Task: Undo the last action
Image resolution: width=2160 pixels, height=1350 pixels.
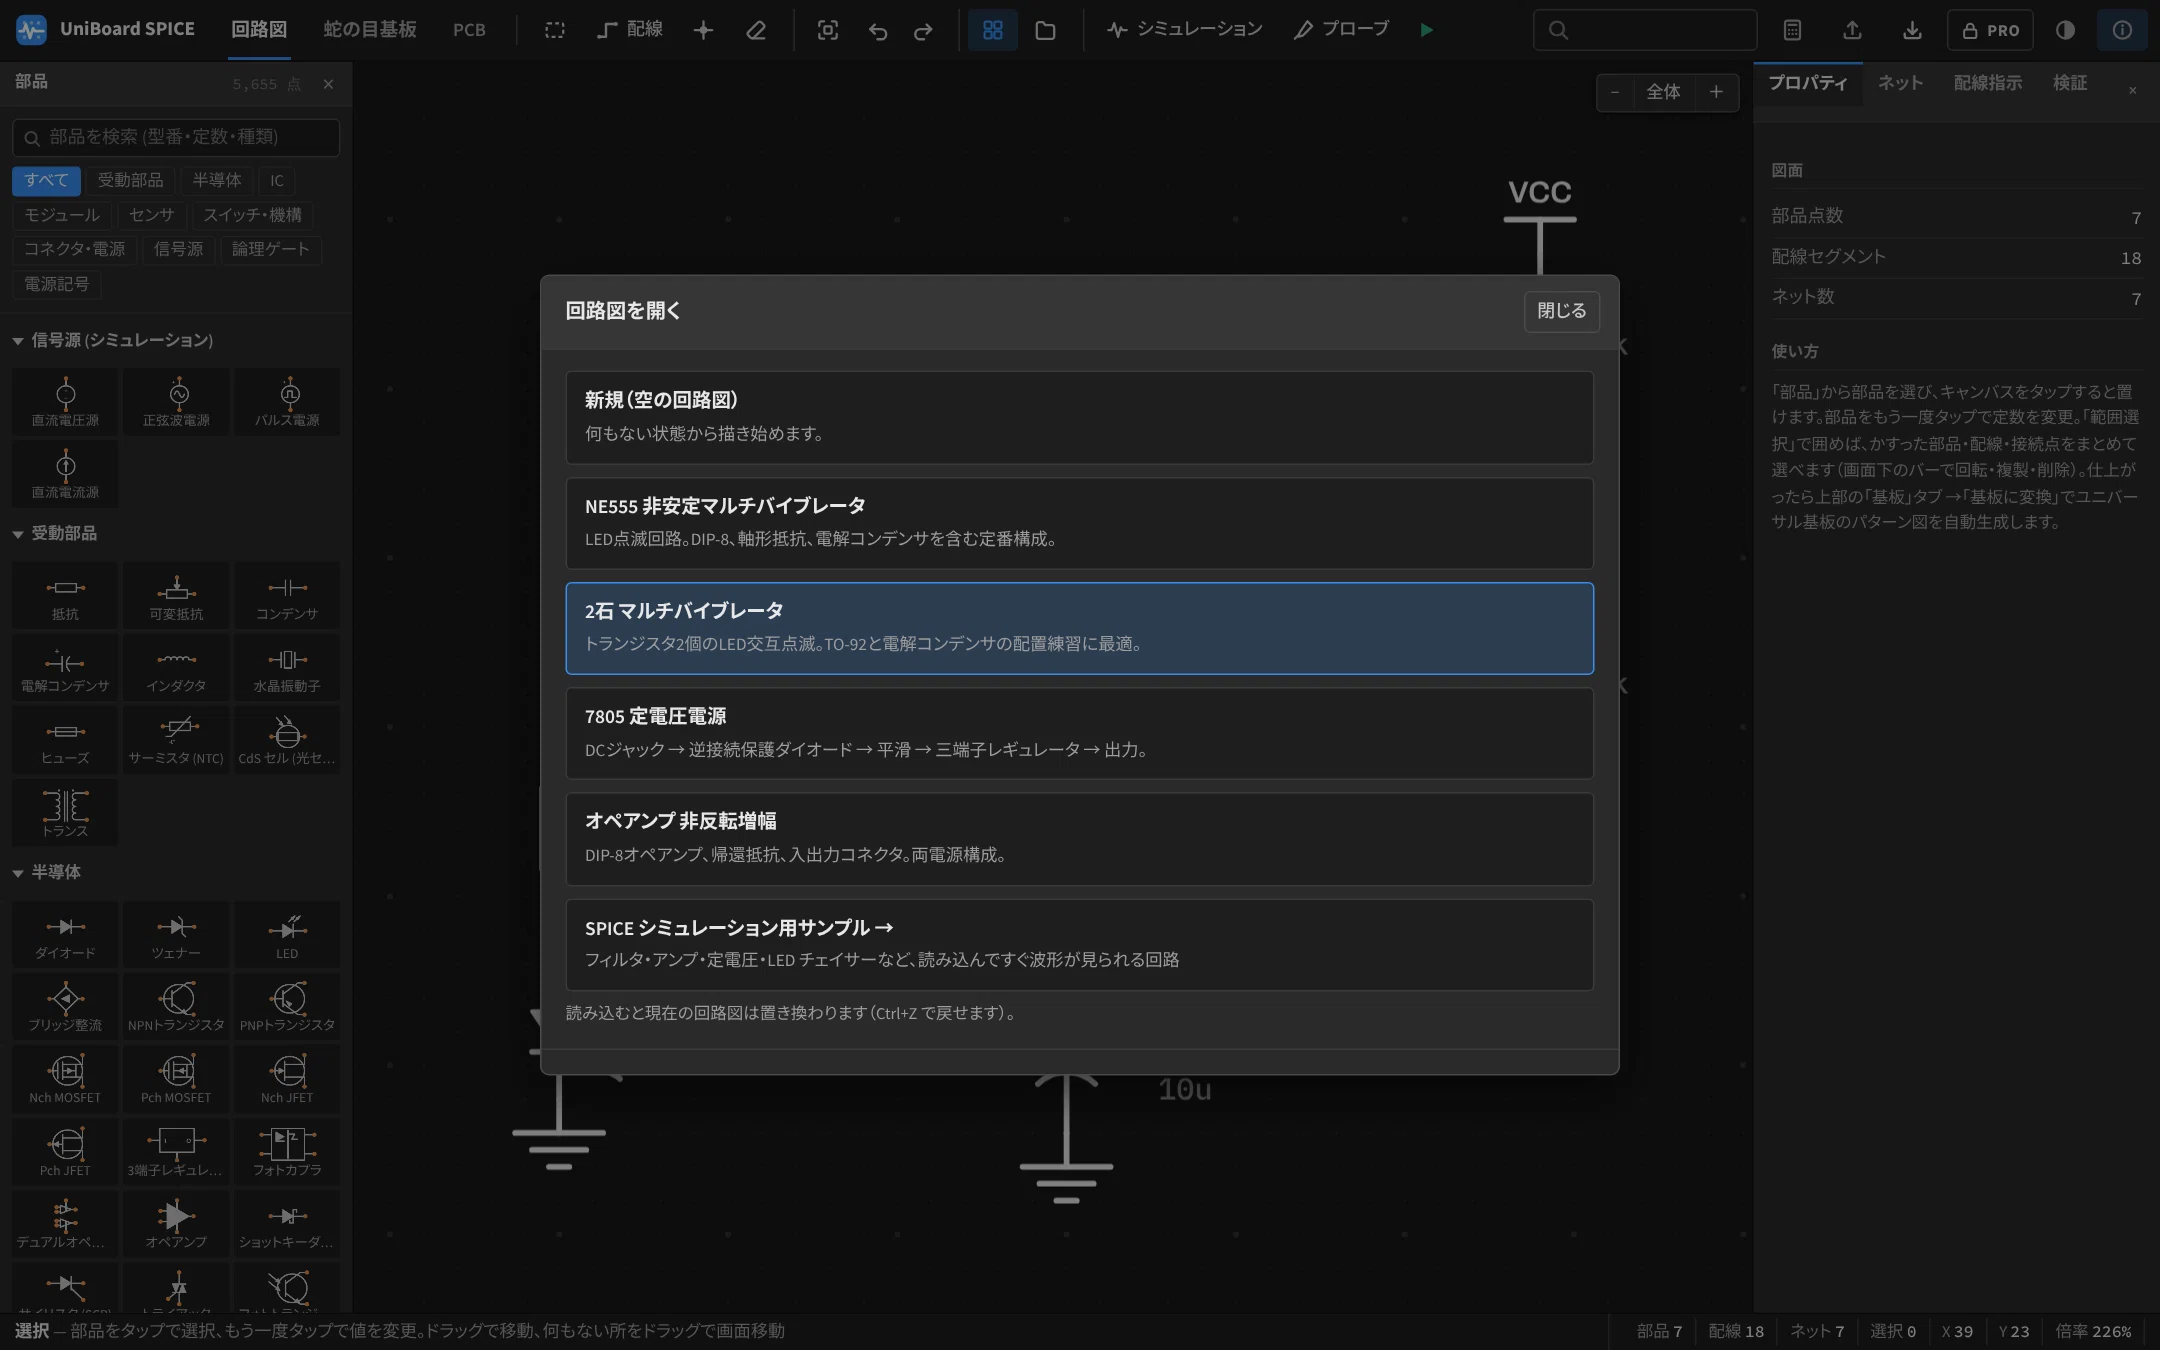Action: tap(877, 30)
